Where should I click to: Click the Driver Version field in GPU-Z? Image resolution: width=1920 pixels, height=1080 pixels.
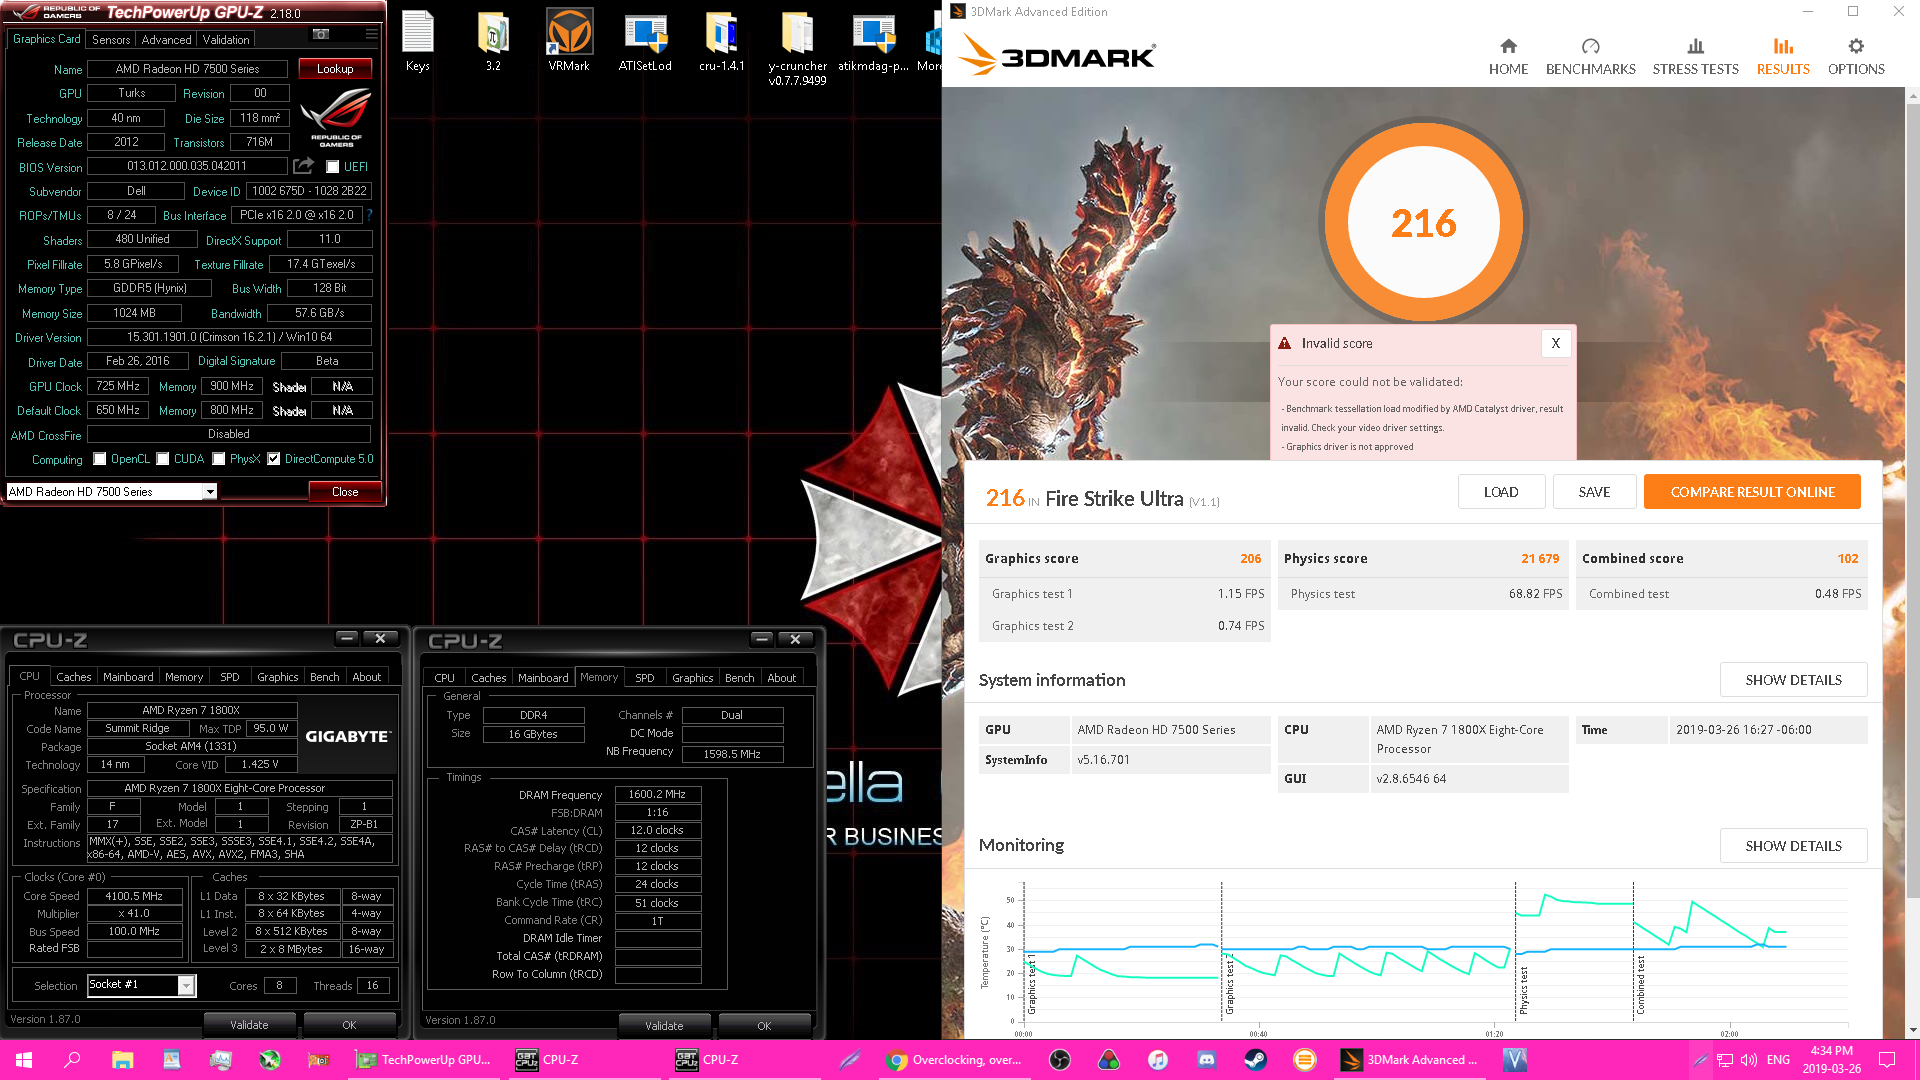[229, 337]
